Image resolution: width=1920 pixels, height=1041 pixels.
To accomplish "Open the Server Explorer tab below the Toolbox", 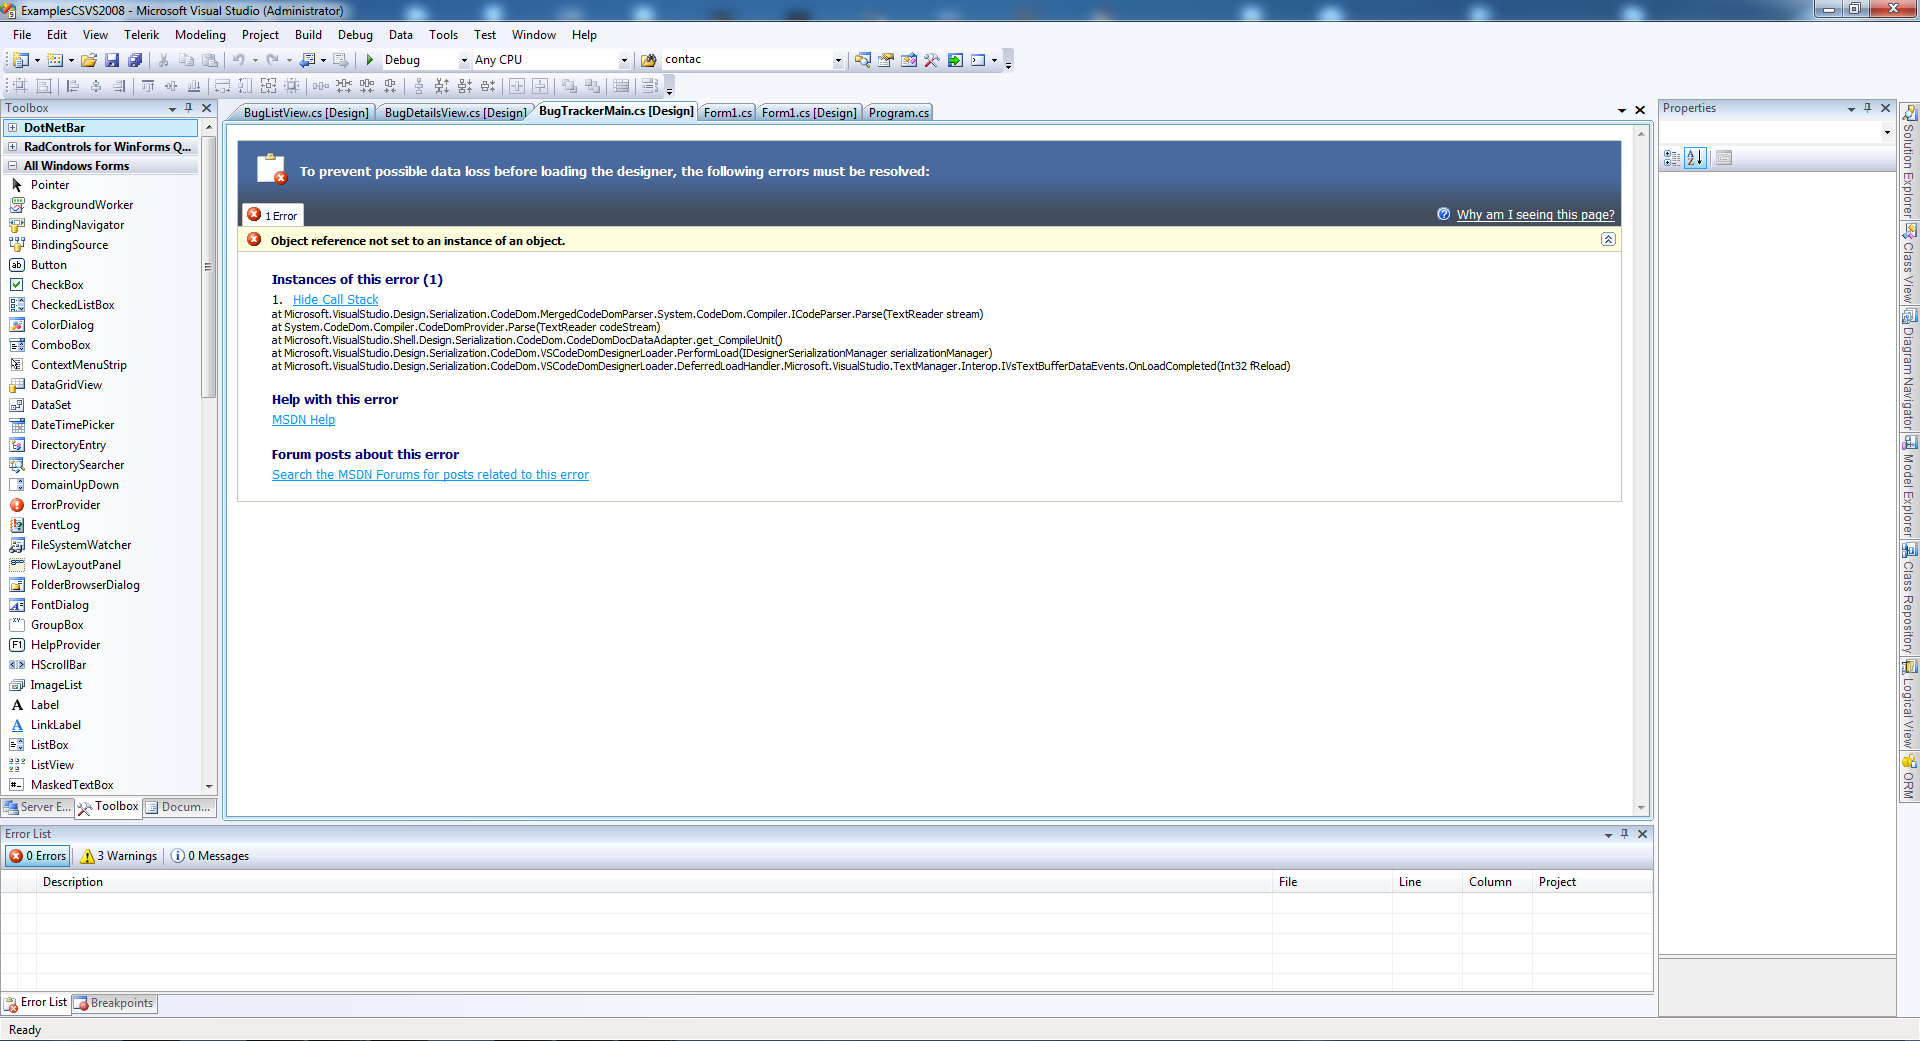I will coord(38,807).
